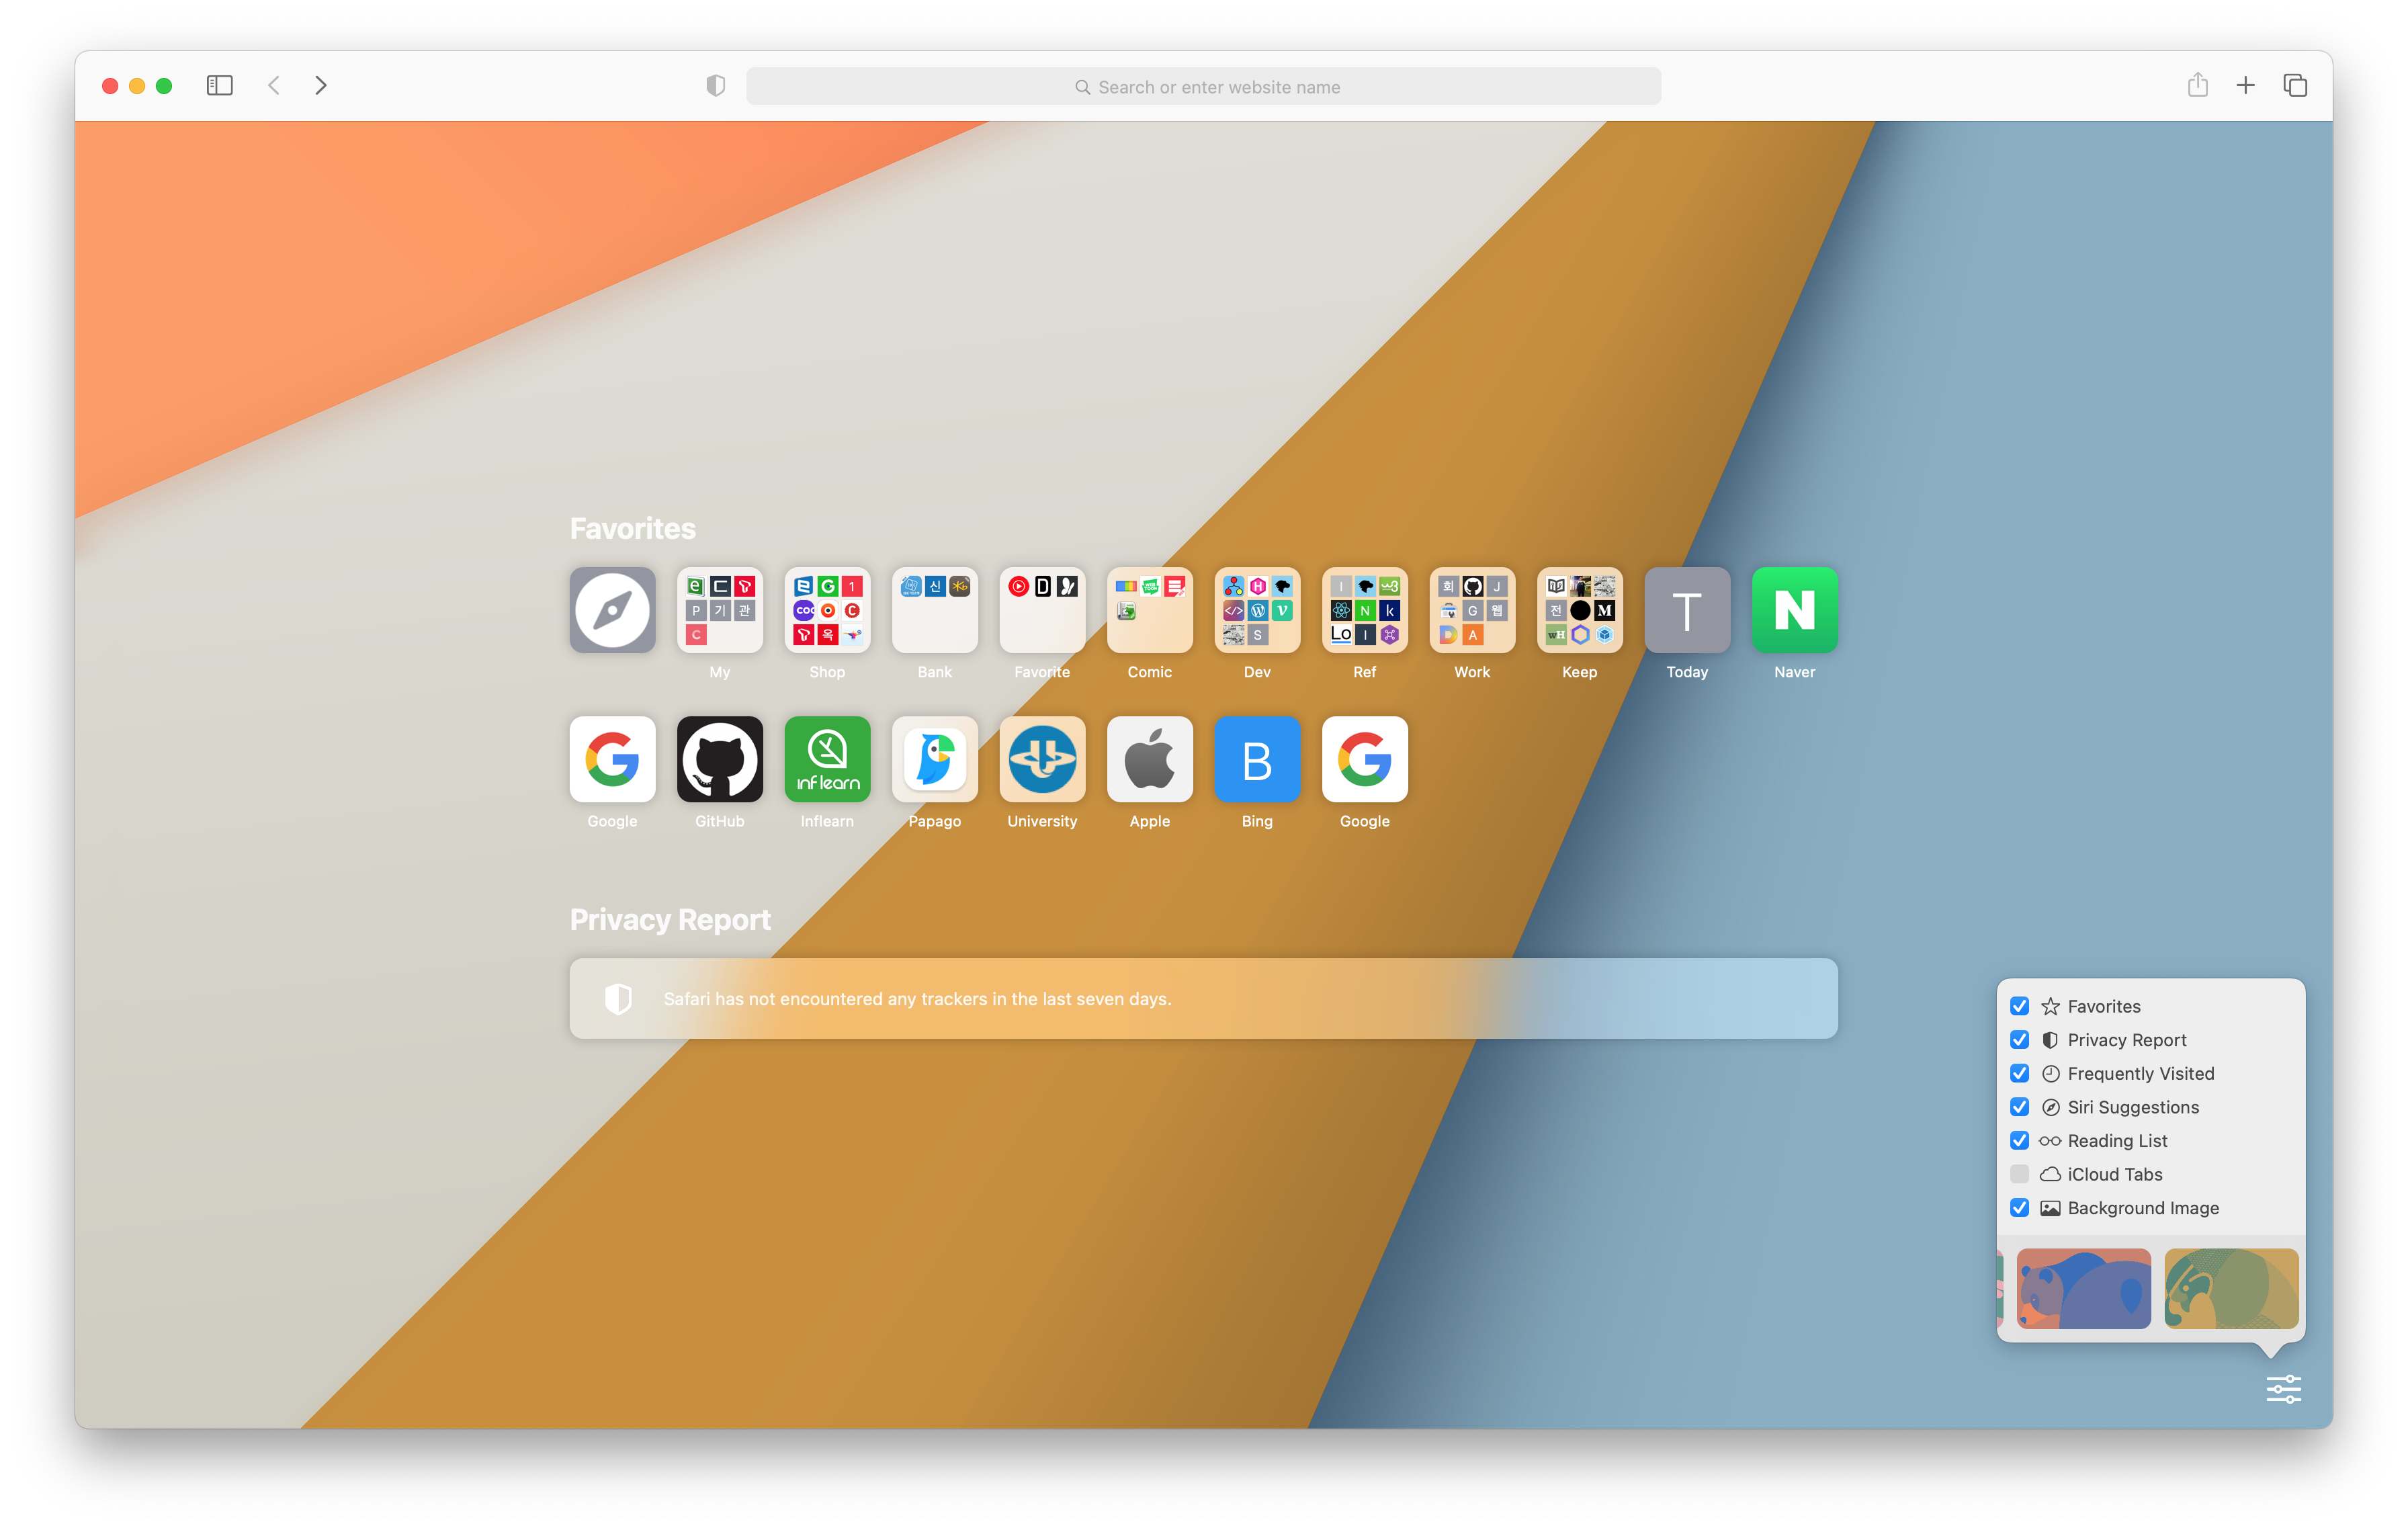Open the Papago favorite icon

tap(934, 759)
